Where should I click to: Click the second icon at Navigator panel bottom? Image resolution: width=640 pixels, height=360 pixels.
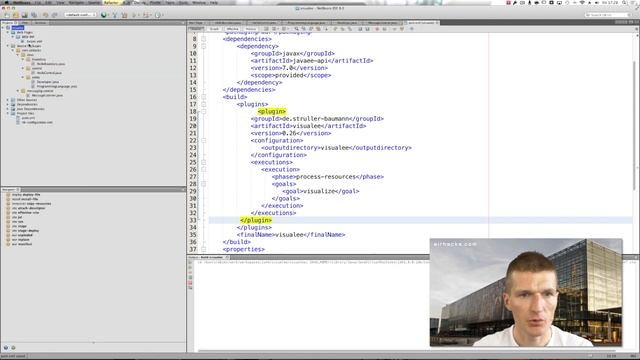[13, 348]
